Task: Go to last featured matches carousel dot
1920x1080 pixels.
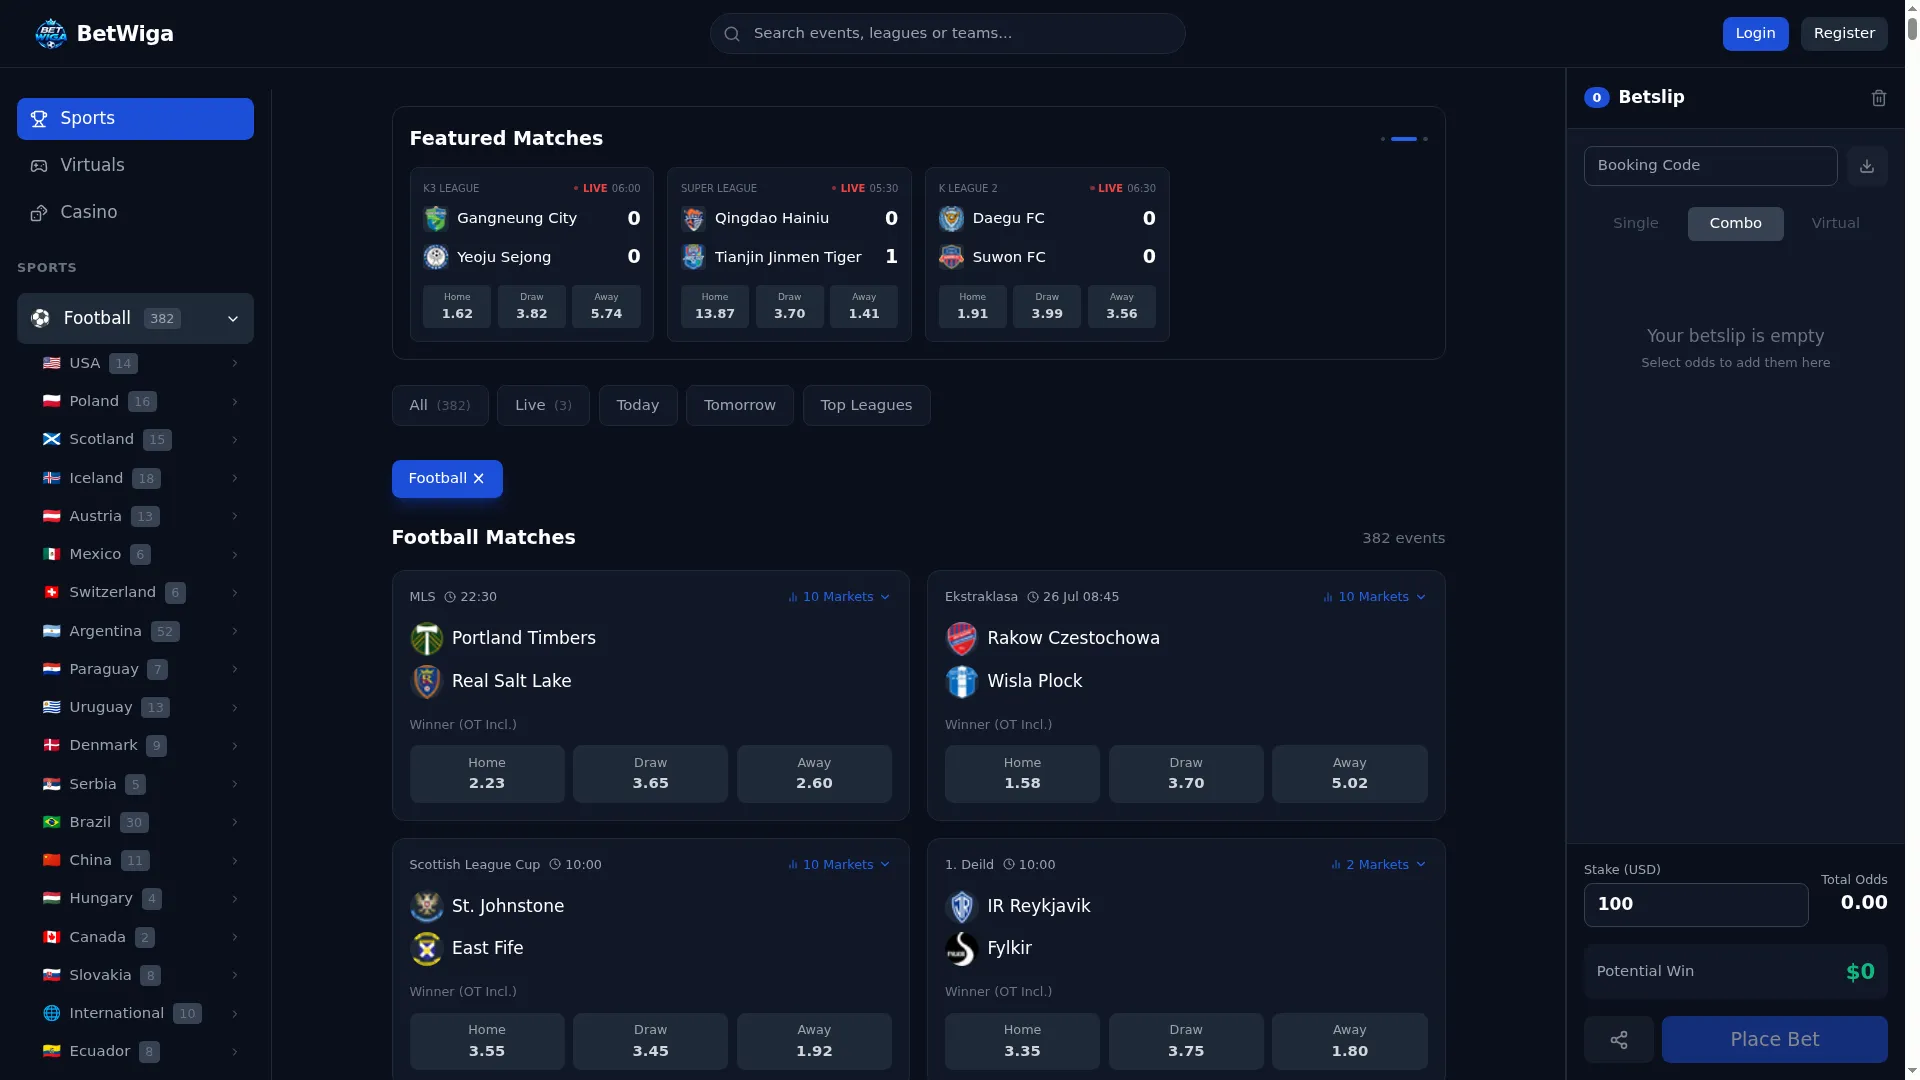Action: [x=1425, y=139]
